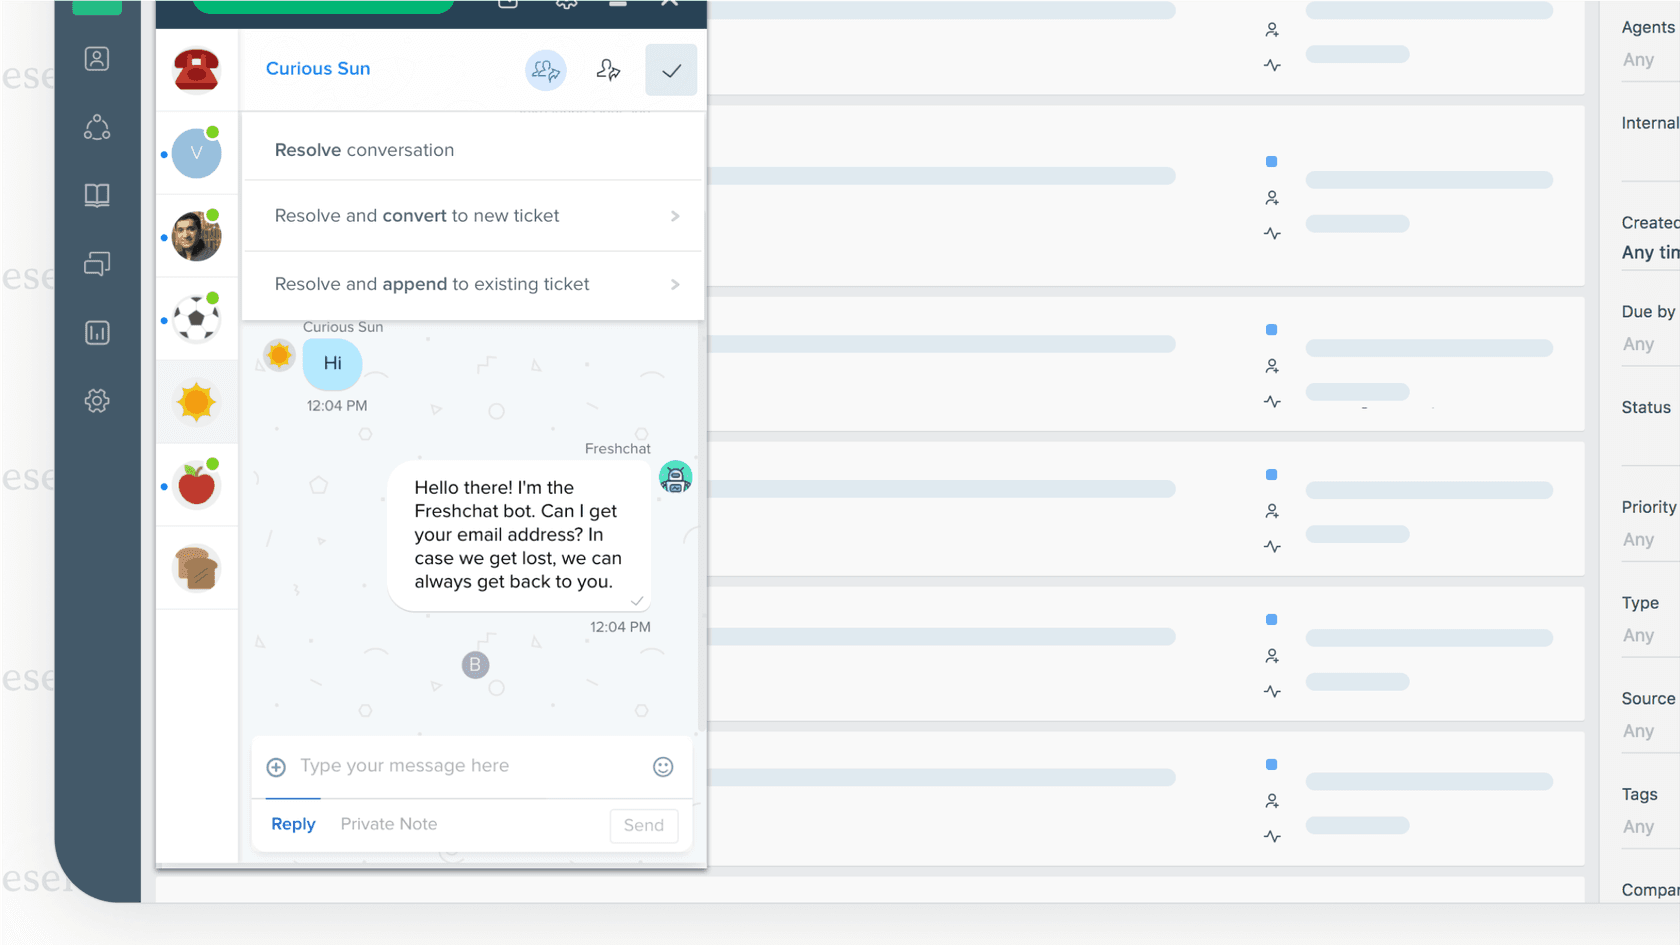Switch to the Private Note tab
1680x945 pixels.
point(388,823)
